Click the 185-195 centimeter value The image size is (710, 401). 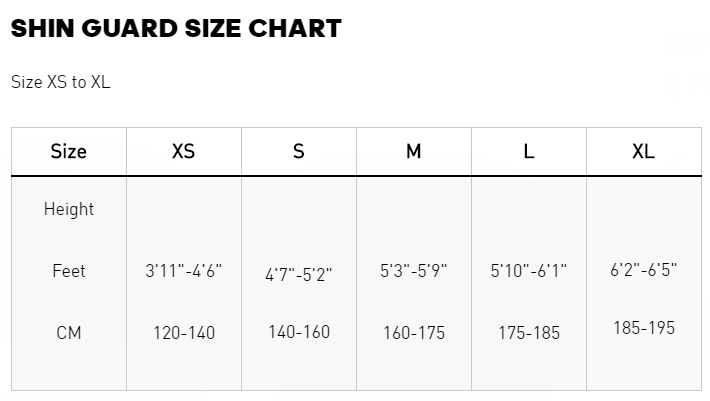click(644, 328)
